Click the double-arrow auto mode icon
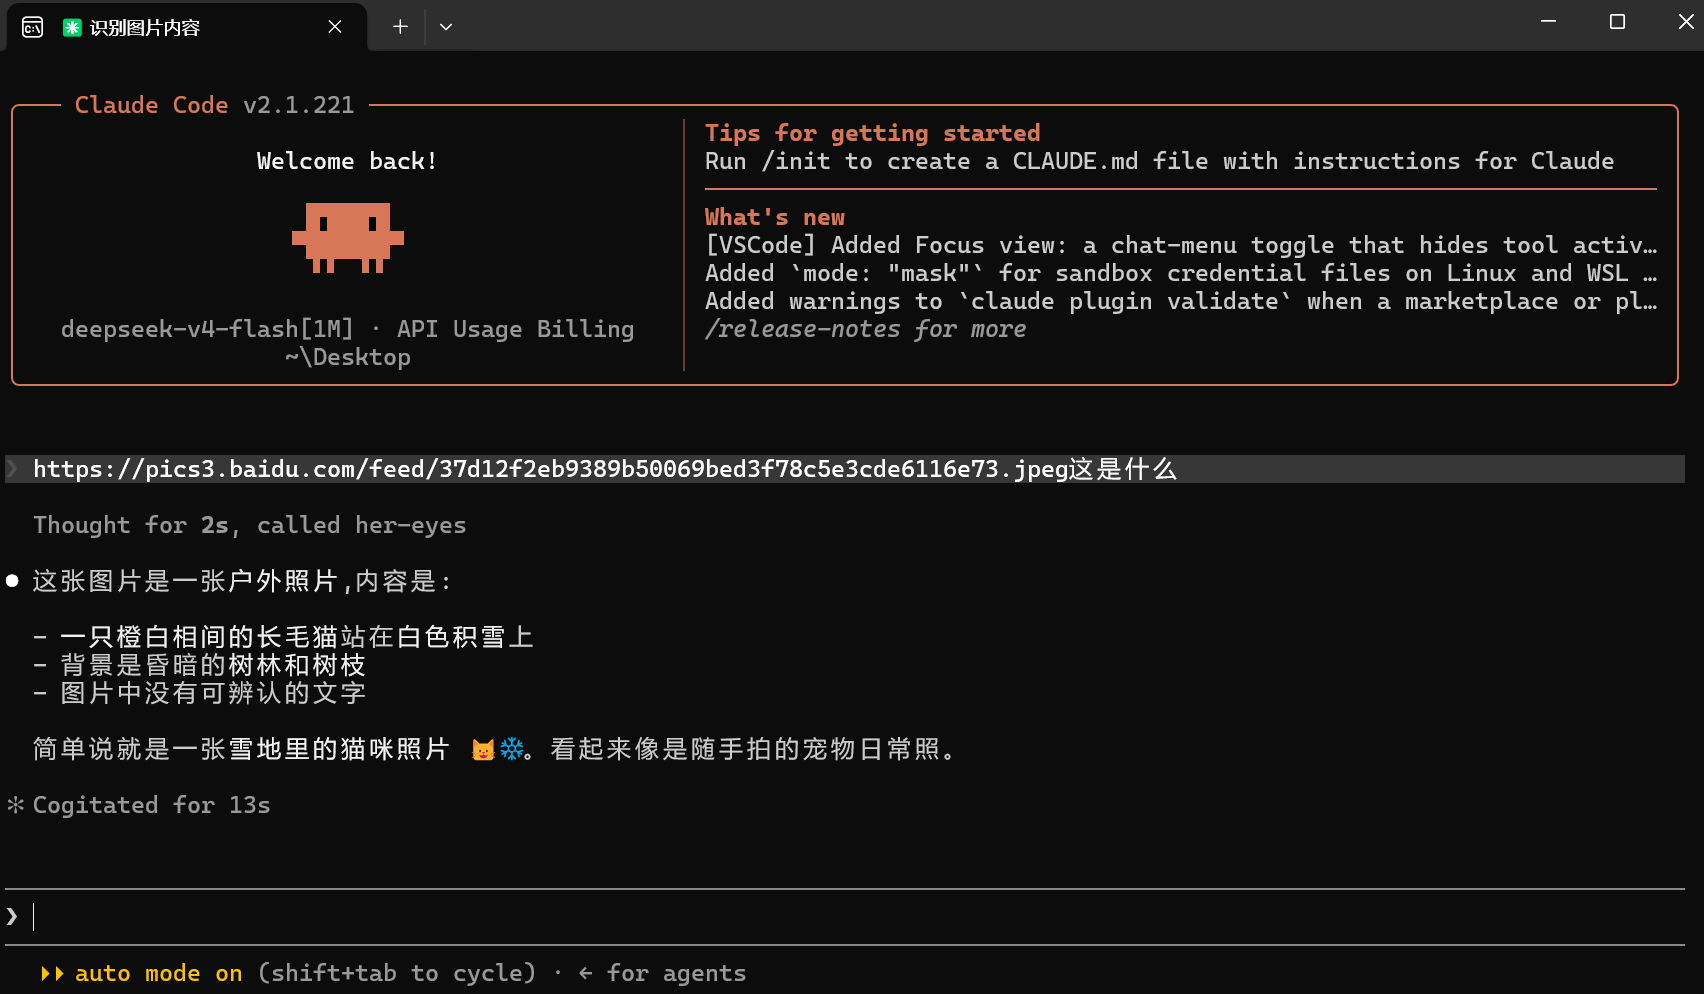1704x994 pixels. 52,973
